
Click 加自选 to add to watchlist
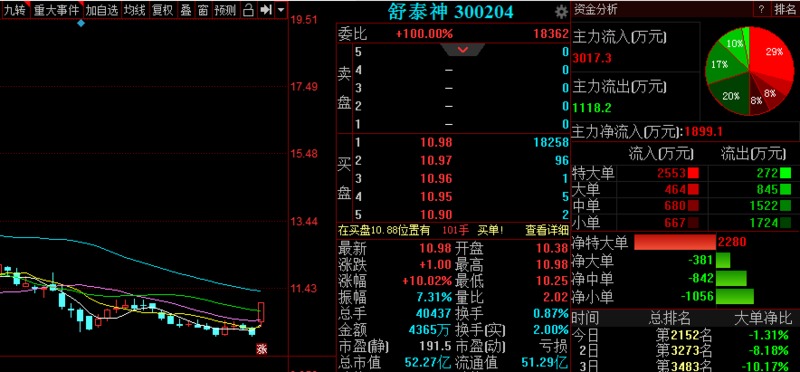[102, 10]
